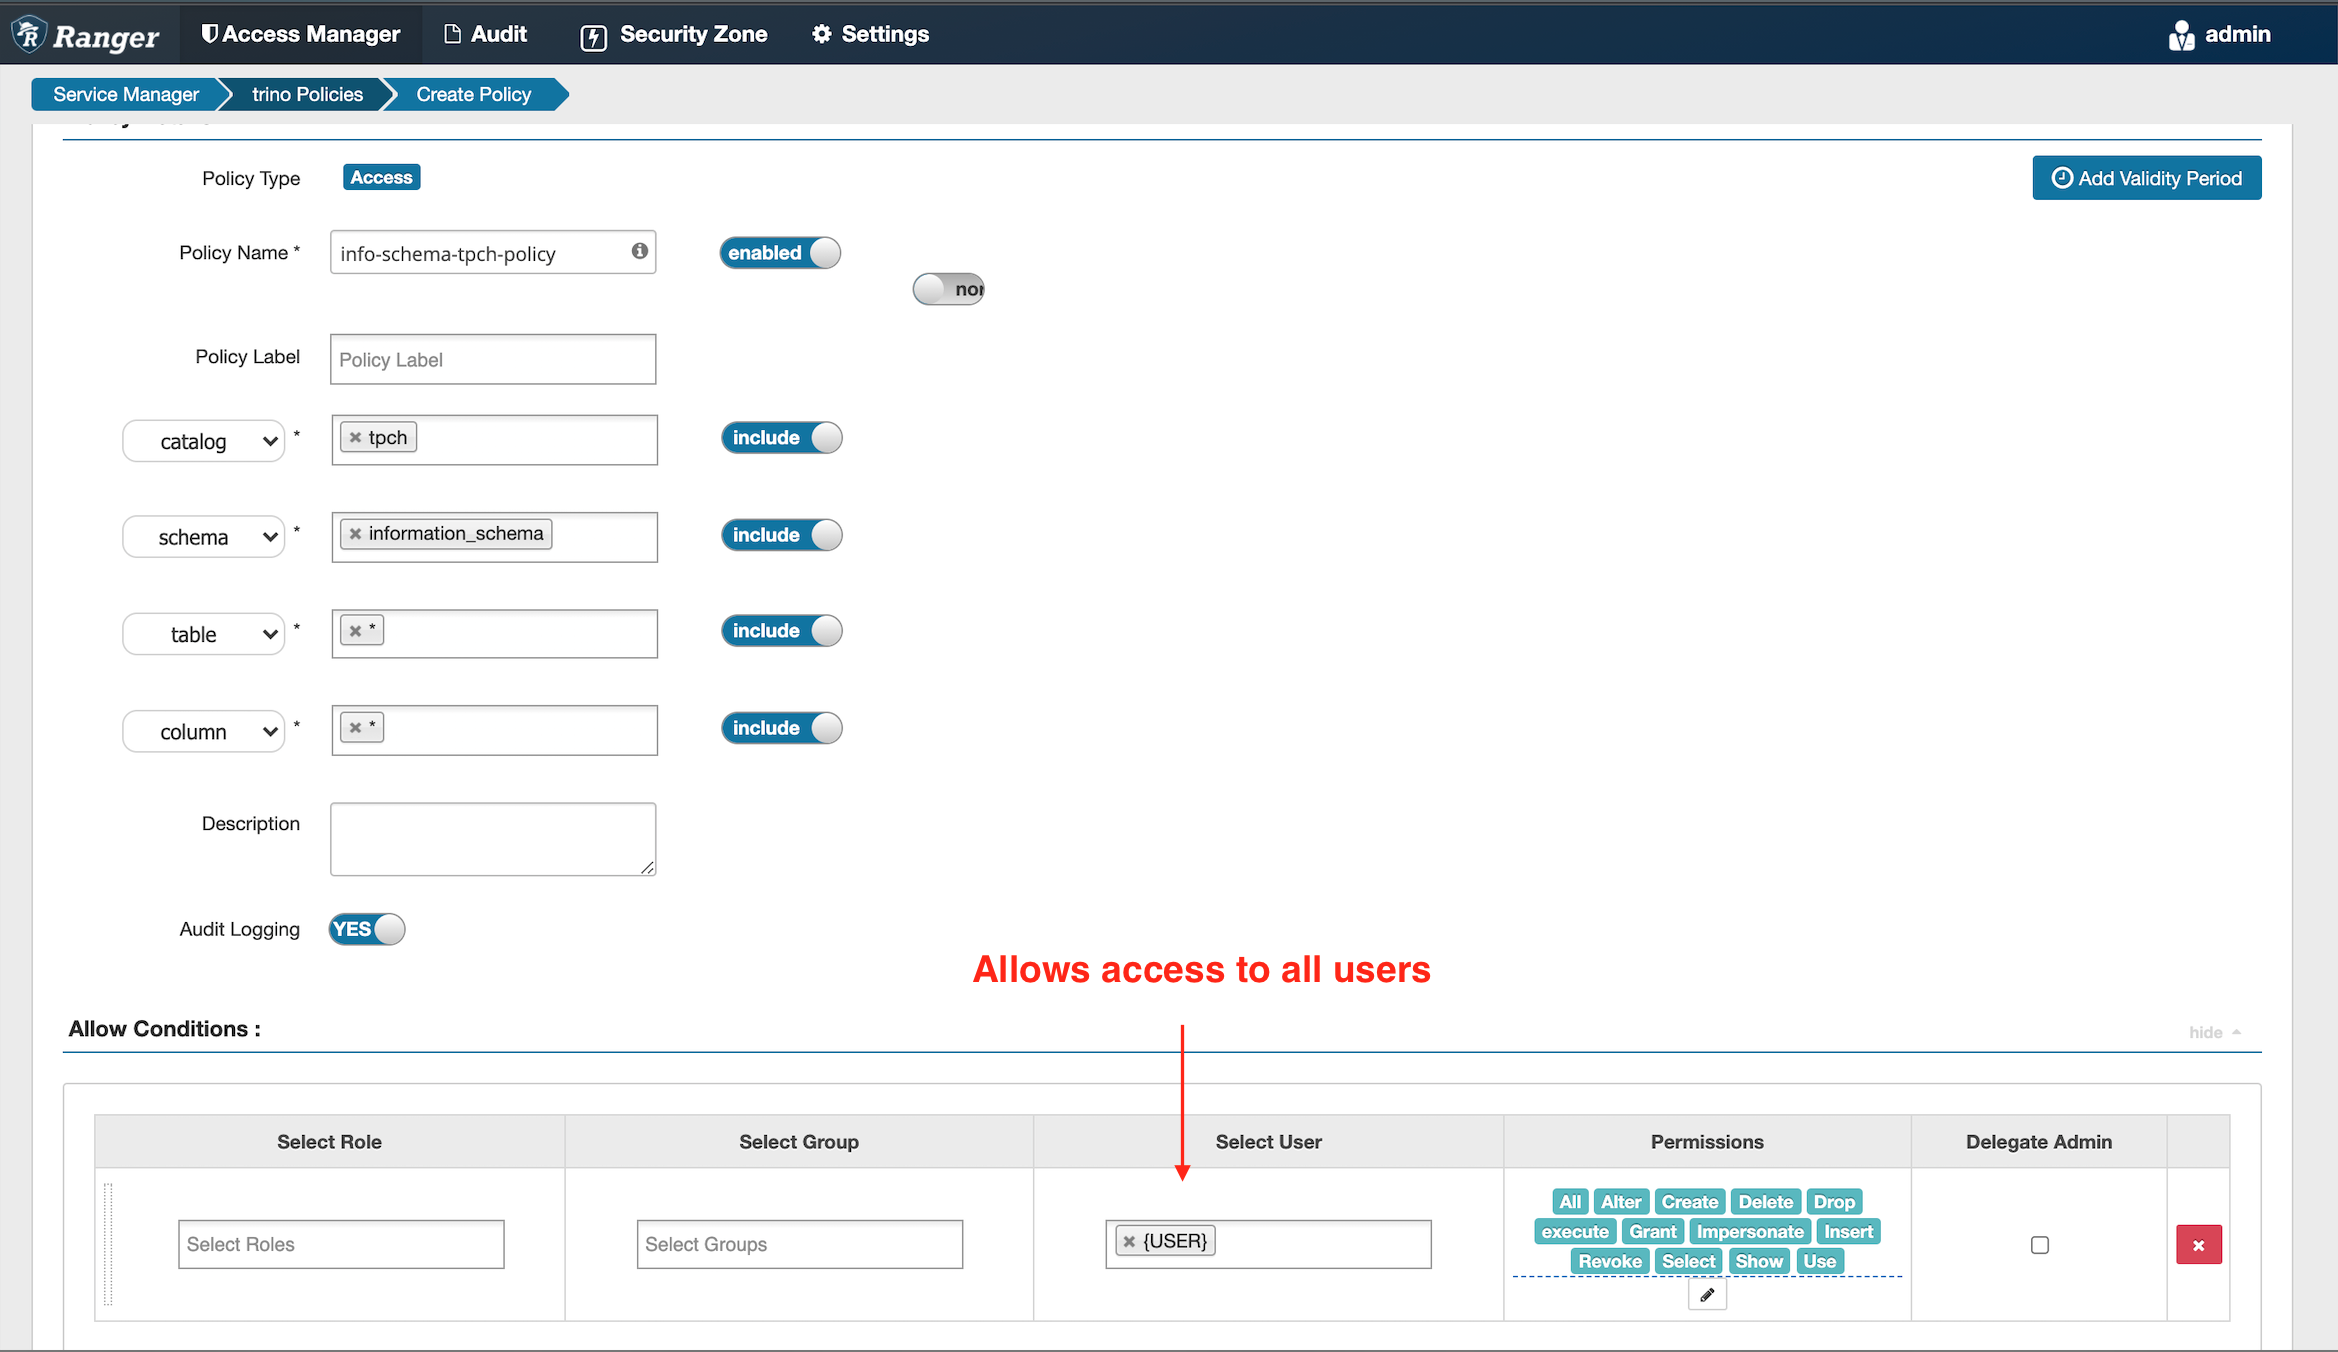Go to trino Policies breadcrumb

tap(307, 94)
